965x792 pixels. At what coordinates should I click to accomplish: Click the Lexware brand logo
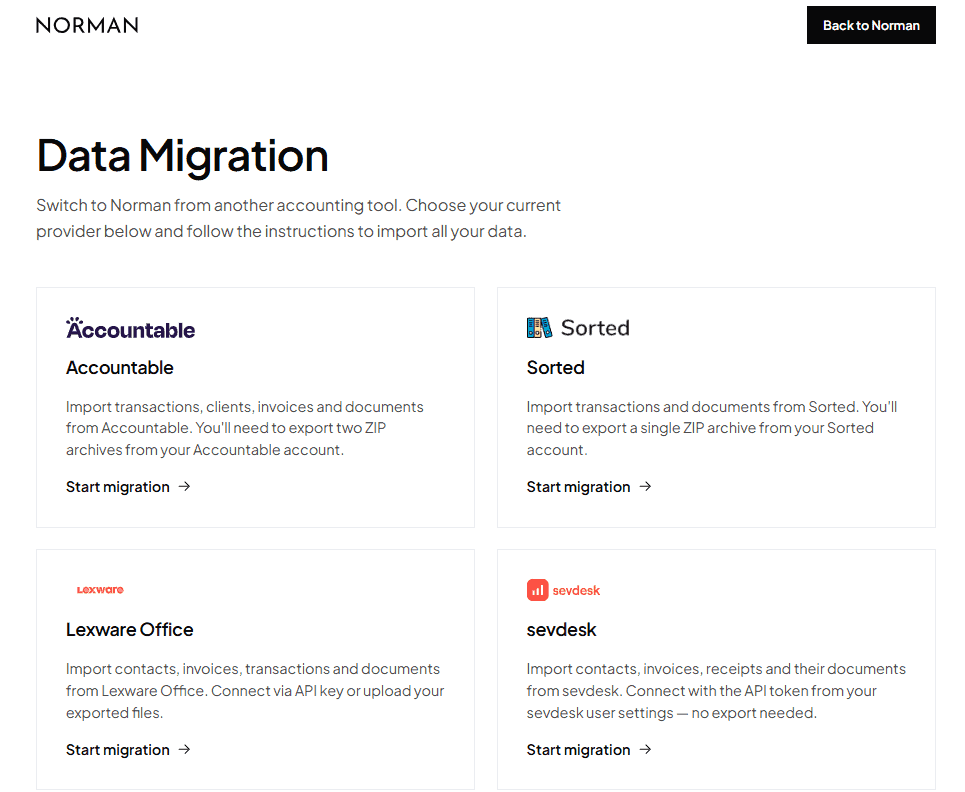click(x=100, y=590)
